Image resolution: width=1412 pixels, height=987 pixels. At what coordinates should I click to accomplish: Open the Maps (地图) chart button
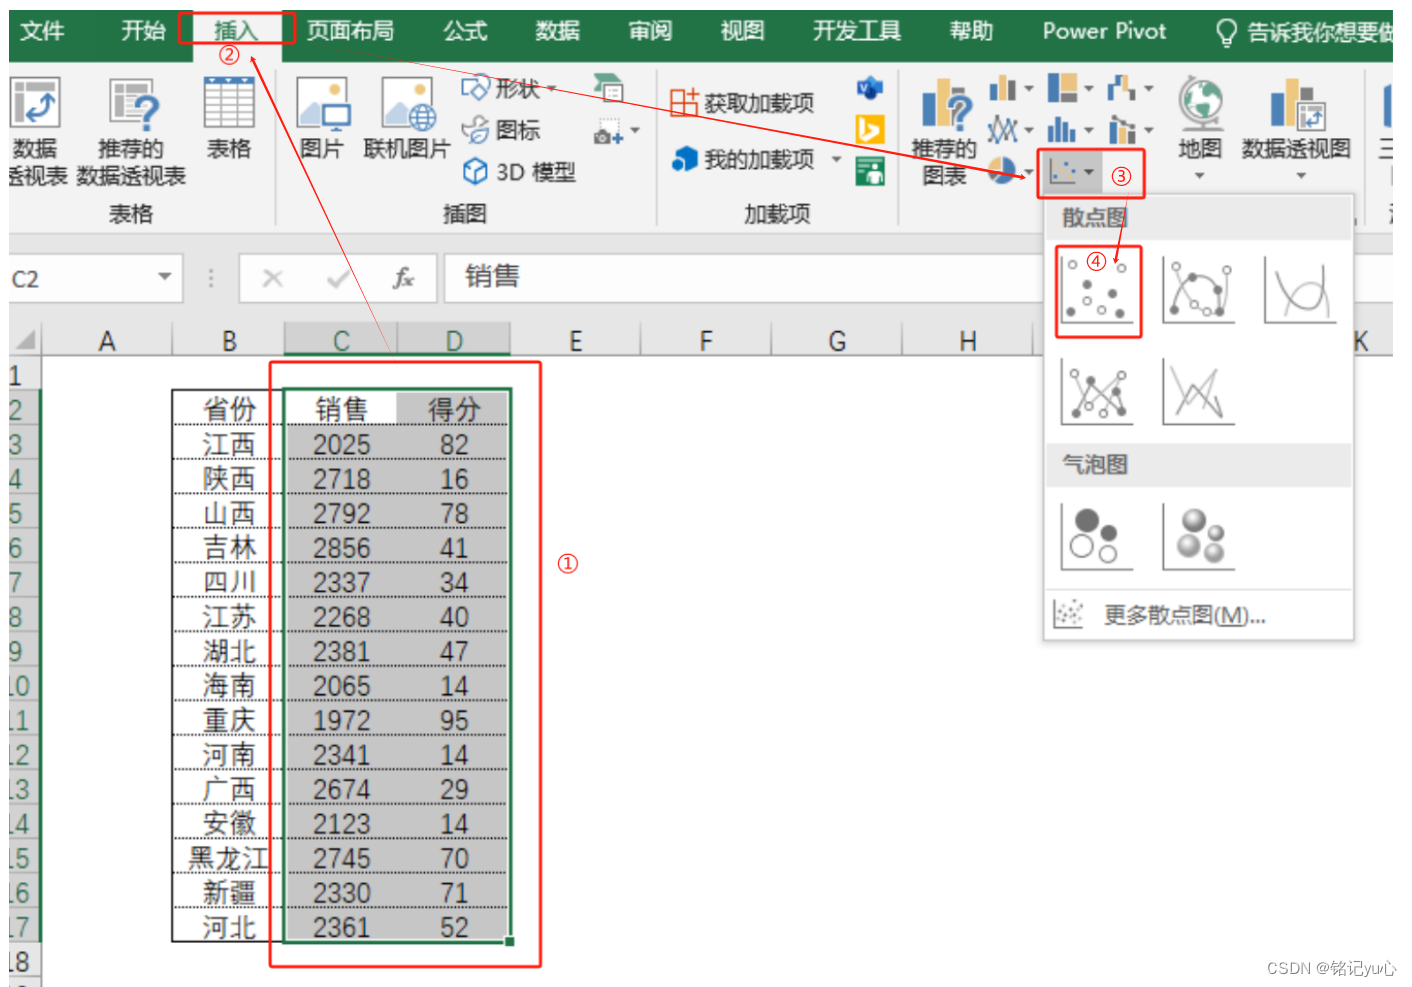[x=1200, y=130]
